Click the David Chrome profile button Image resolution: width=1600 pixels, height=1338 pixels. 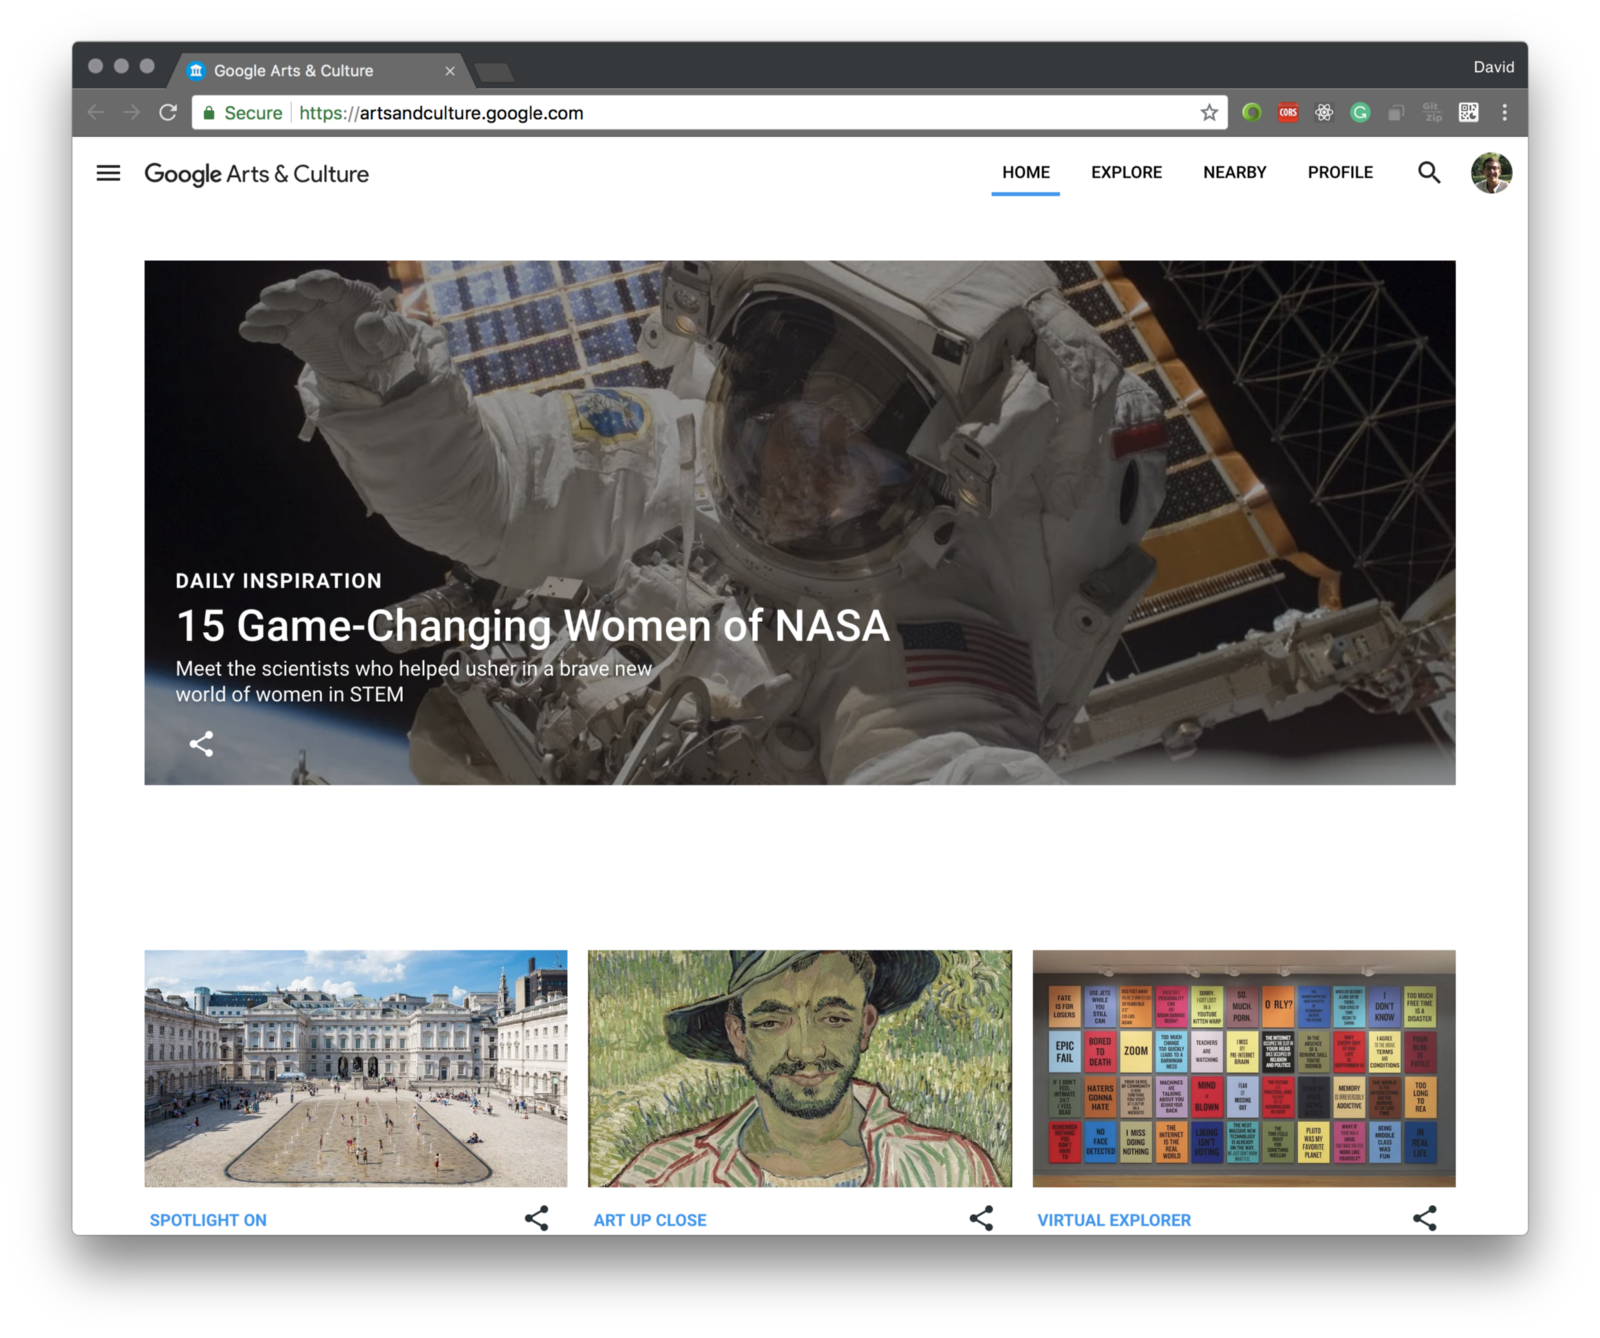click(1493, 67)
